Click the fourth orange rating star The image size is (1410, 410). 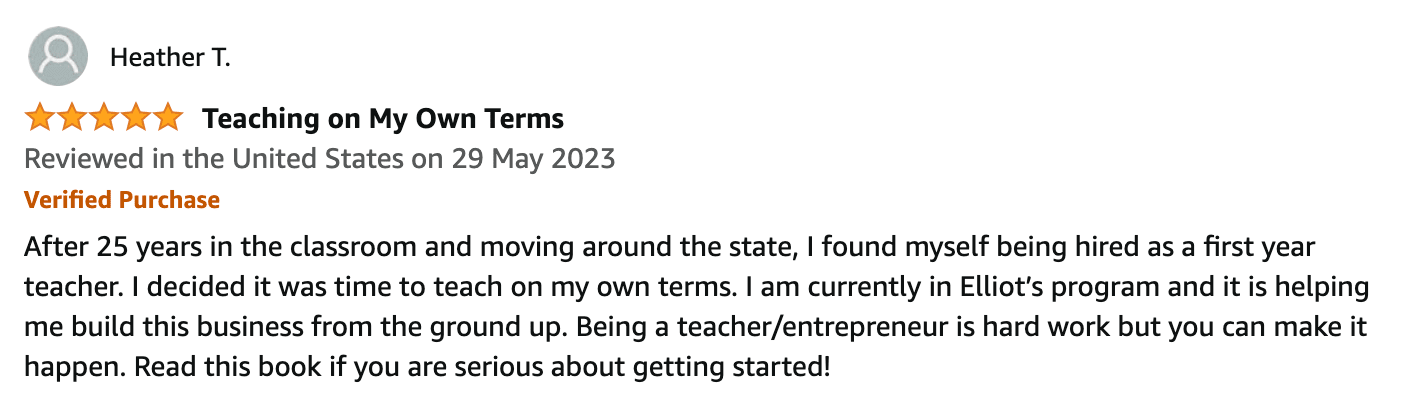coord(135,118)
